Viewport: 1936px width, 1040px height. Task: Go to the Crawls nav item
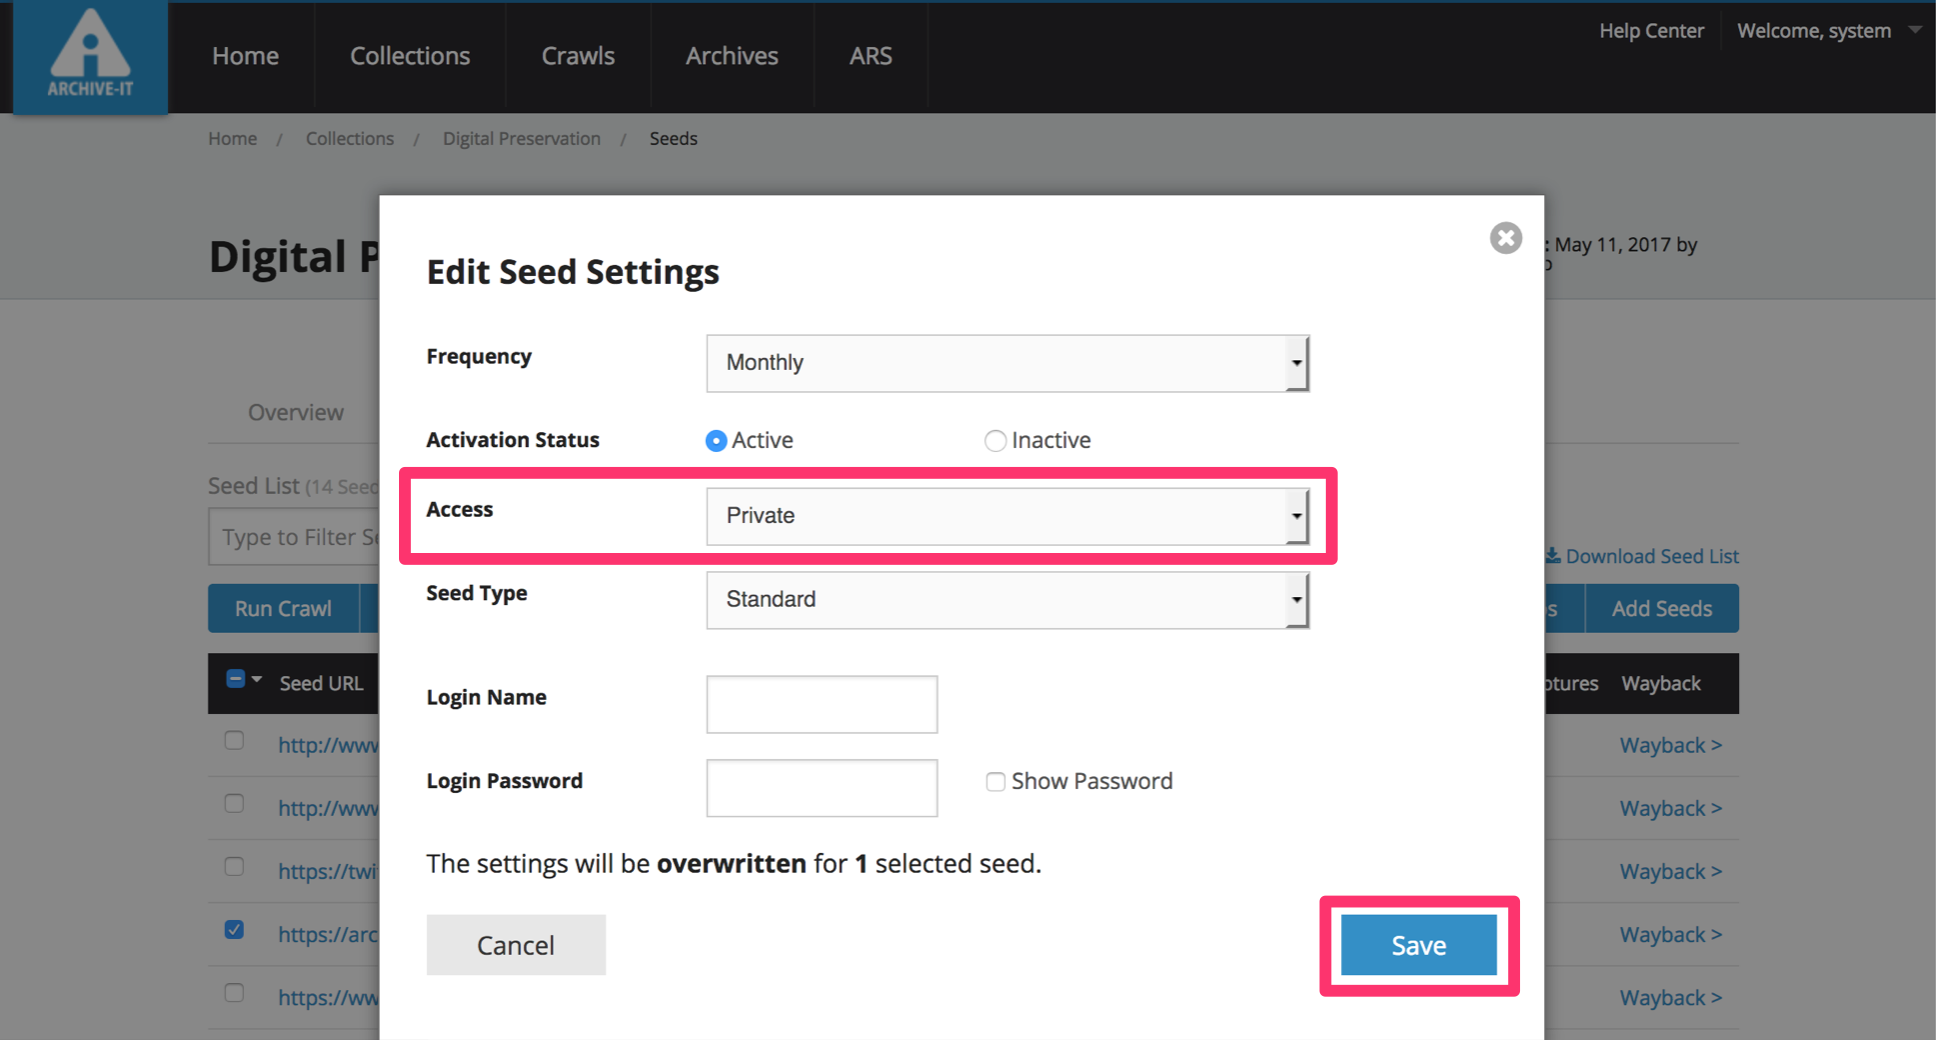tap(578, 56)
